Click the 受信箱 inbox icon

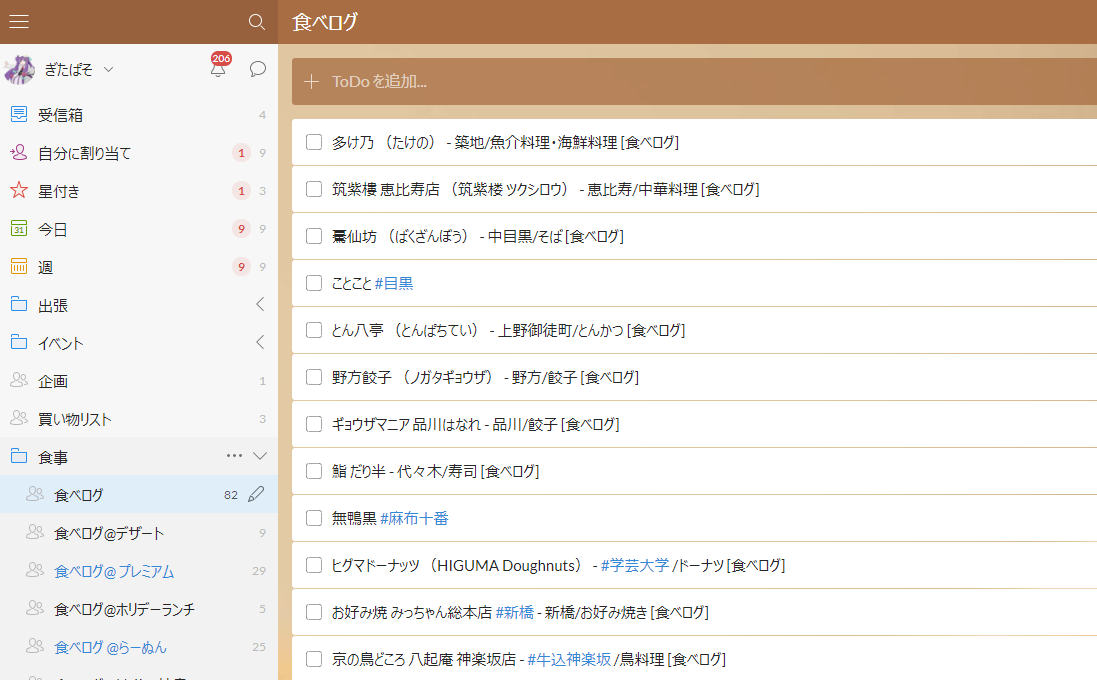[x=19, y=114]
